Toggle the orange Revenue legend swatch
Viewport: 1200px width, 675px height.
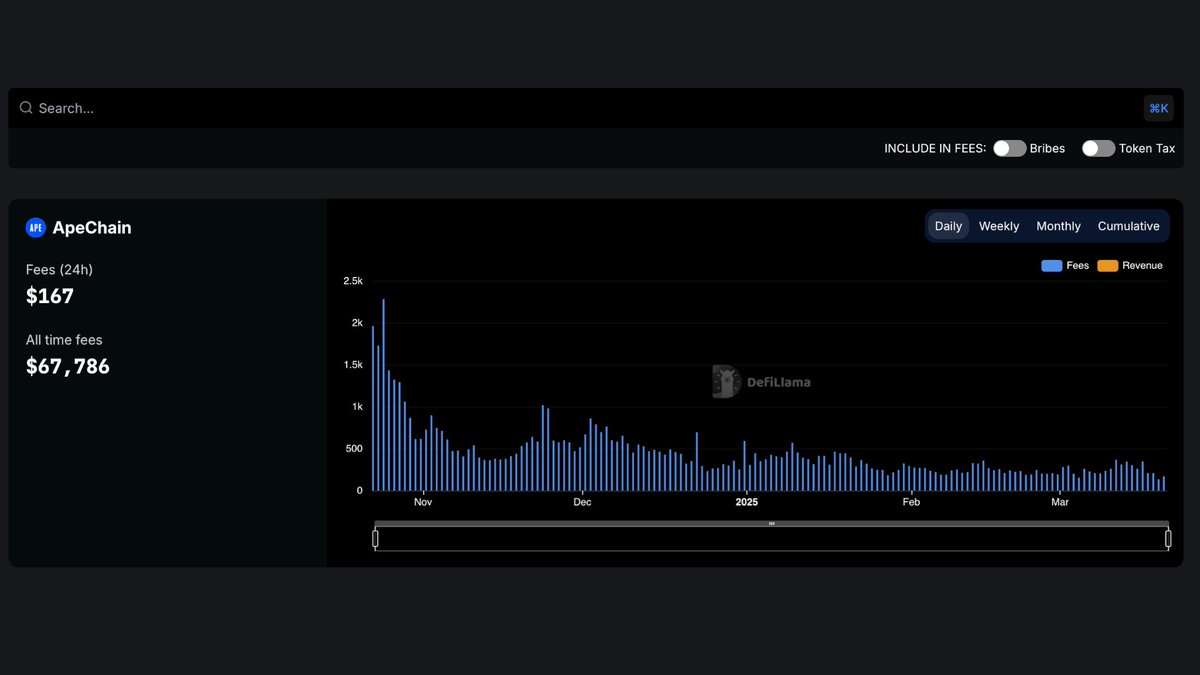coord(1107,266)
